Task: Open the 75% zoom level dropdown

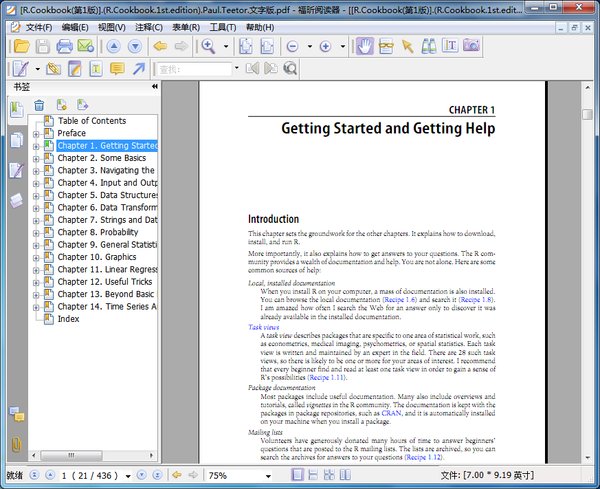Action: pos(268,476)
